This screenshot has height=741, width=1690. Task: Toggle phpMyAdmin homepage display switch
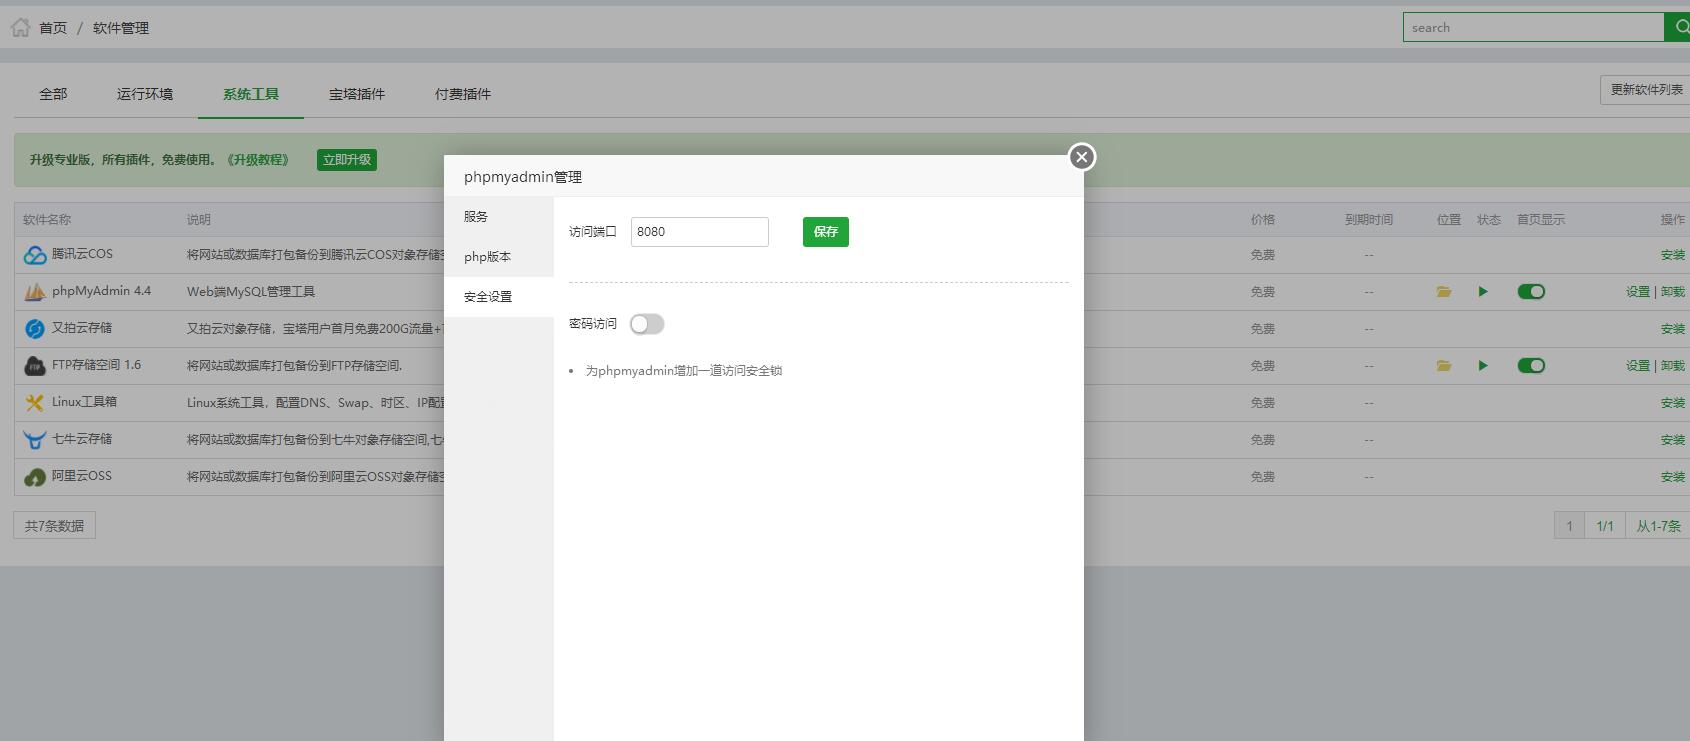click(x=1531, y=292)
